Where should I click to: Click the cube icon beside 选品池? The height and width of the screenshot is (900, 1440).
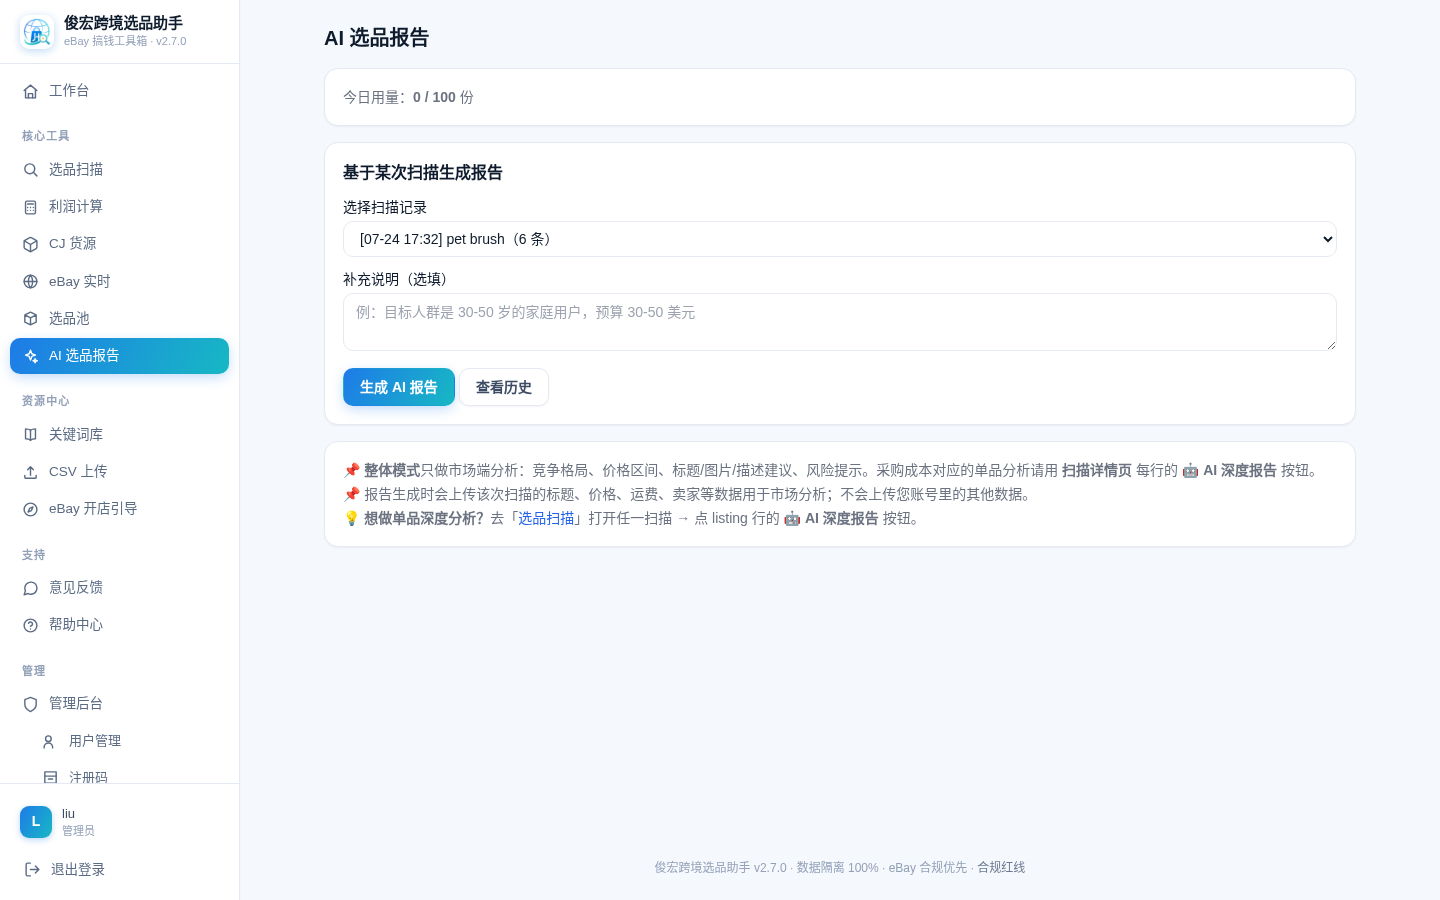pos(30,319)
